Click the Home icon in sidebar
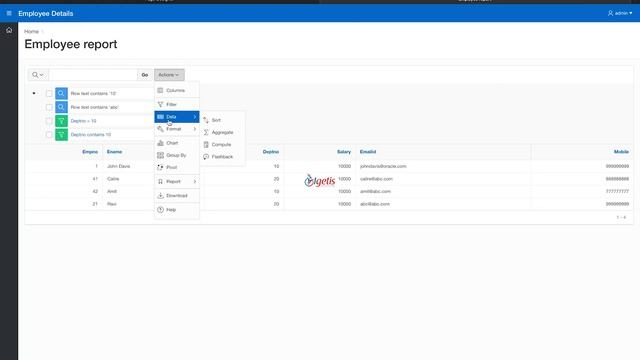Screen dimensions: 640x360 (9, 30)
